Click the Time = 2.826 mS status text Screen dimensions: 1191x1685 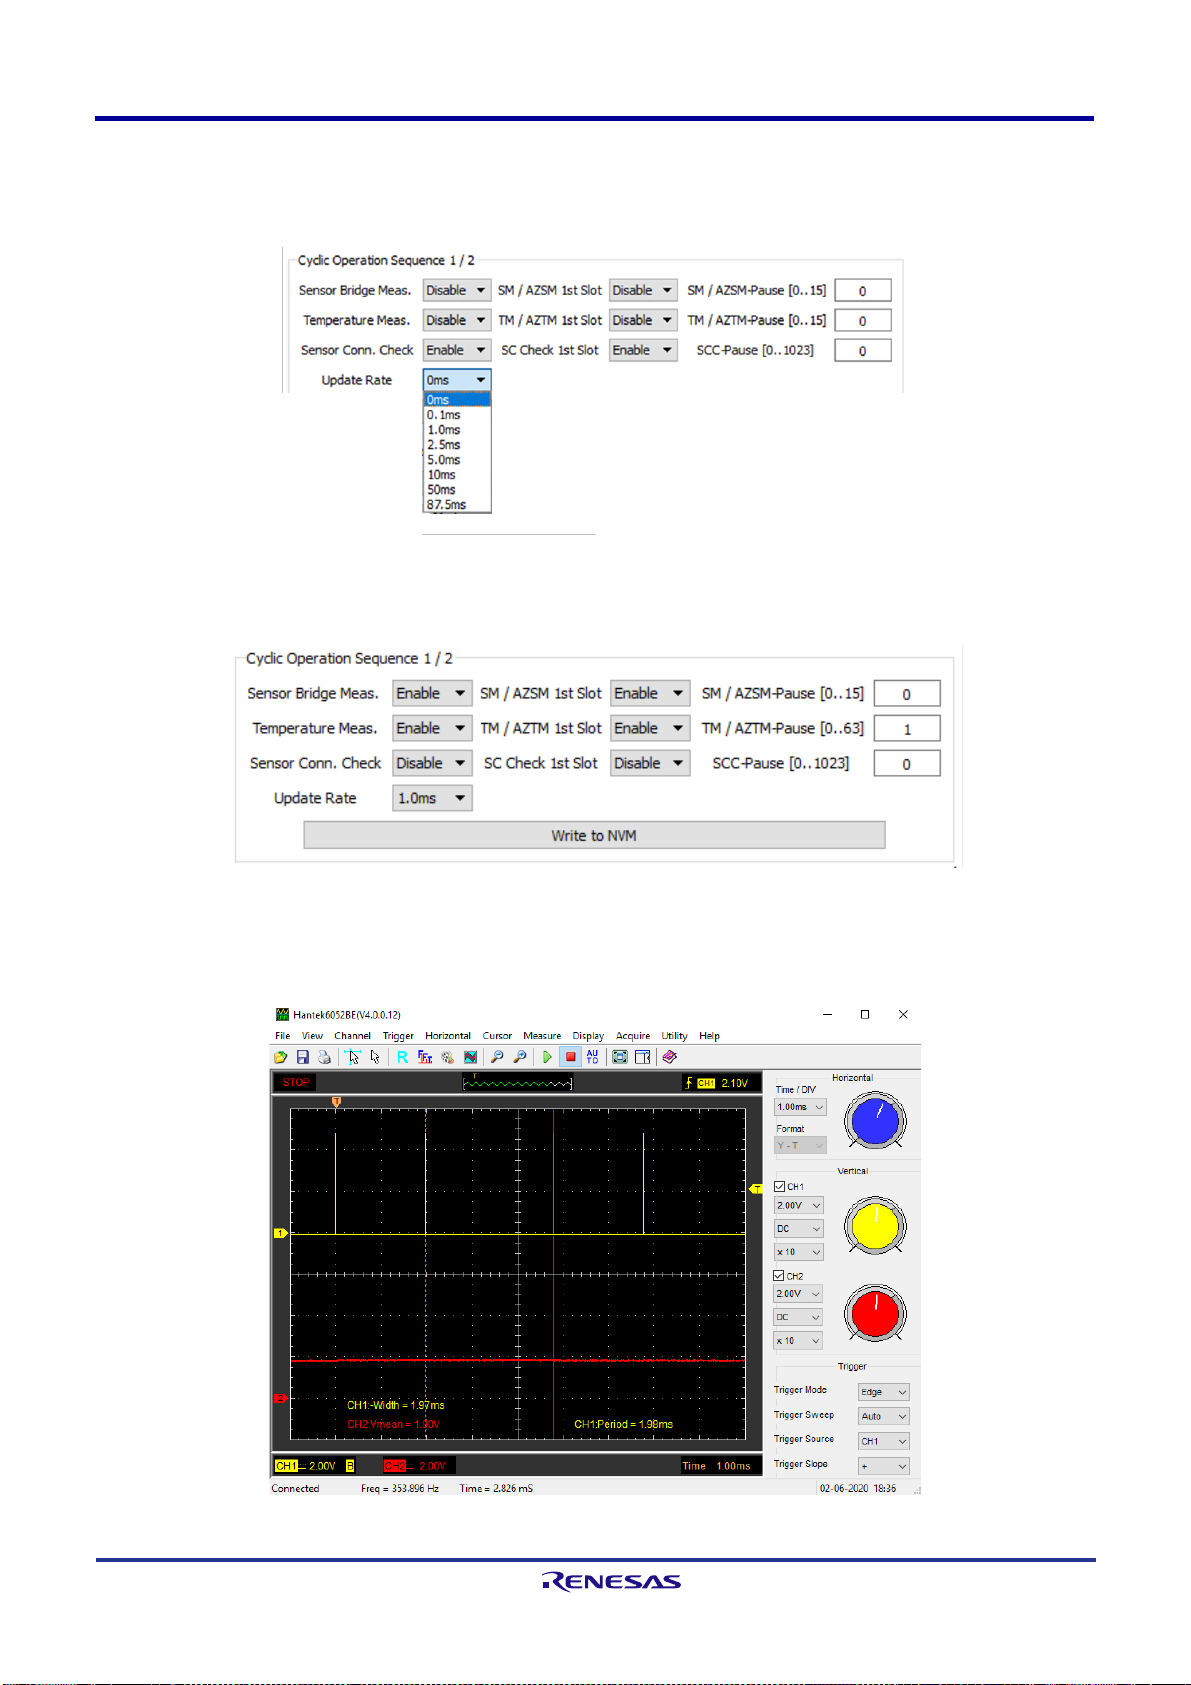coord(496,1488)
